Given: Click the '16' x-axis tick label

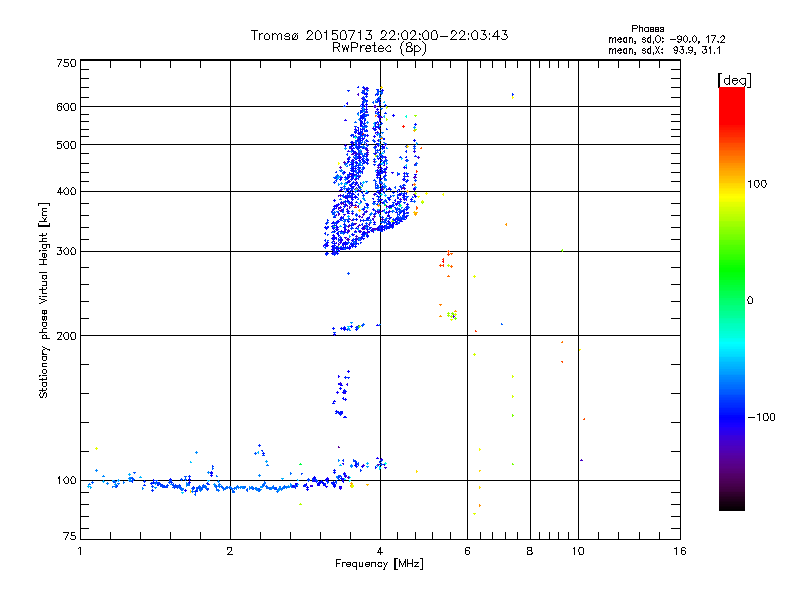Looking at the screenshot, I should pyautogui.click(x=680, y=551).
